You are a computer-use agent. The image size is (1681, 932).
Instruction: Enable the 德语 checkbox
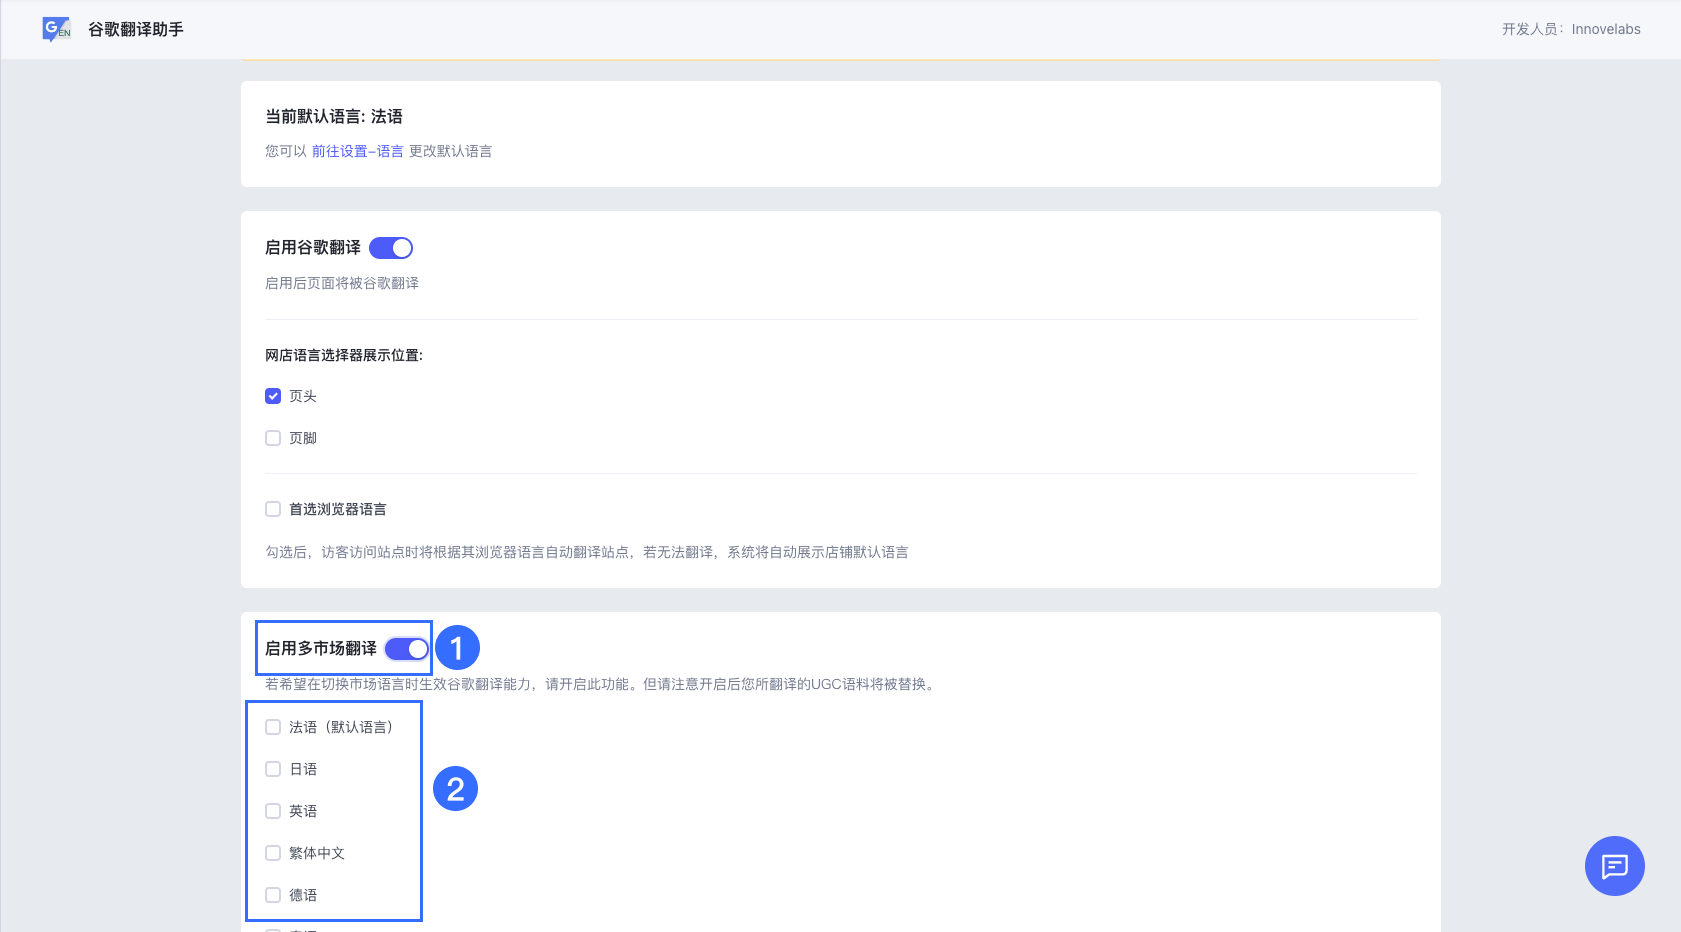point(273,895)
